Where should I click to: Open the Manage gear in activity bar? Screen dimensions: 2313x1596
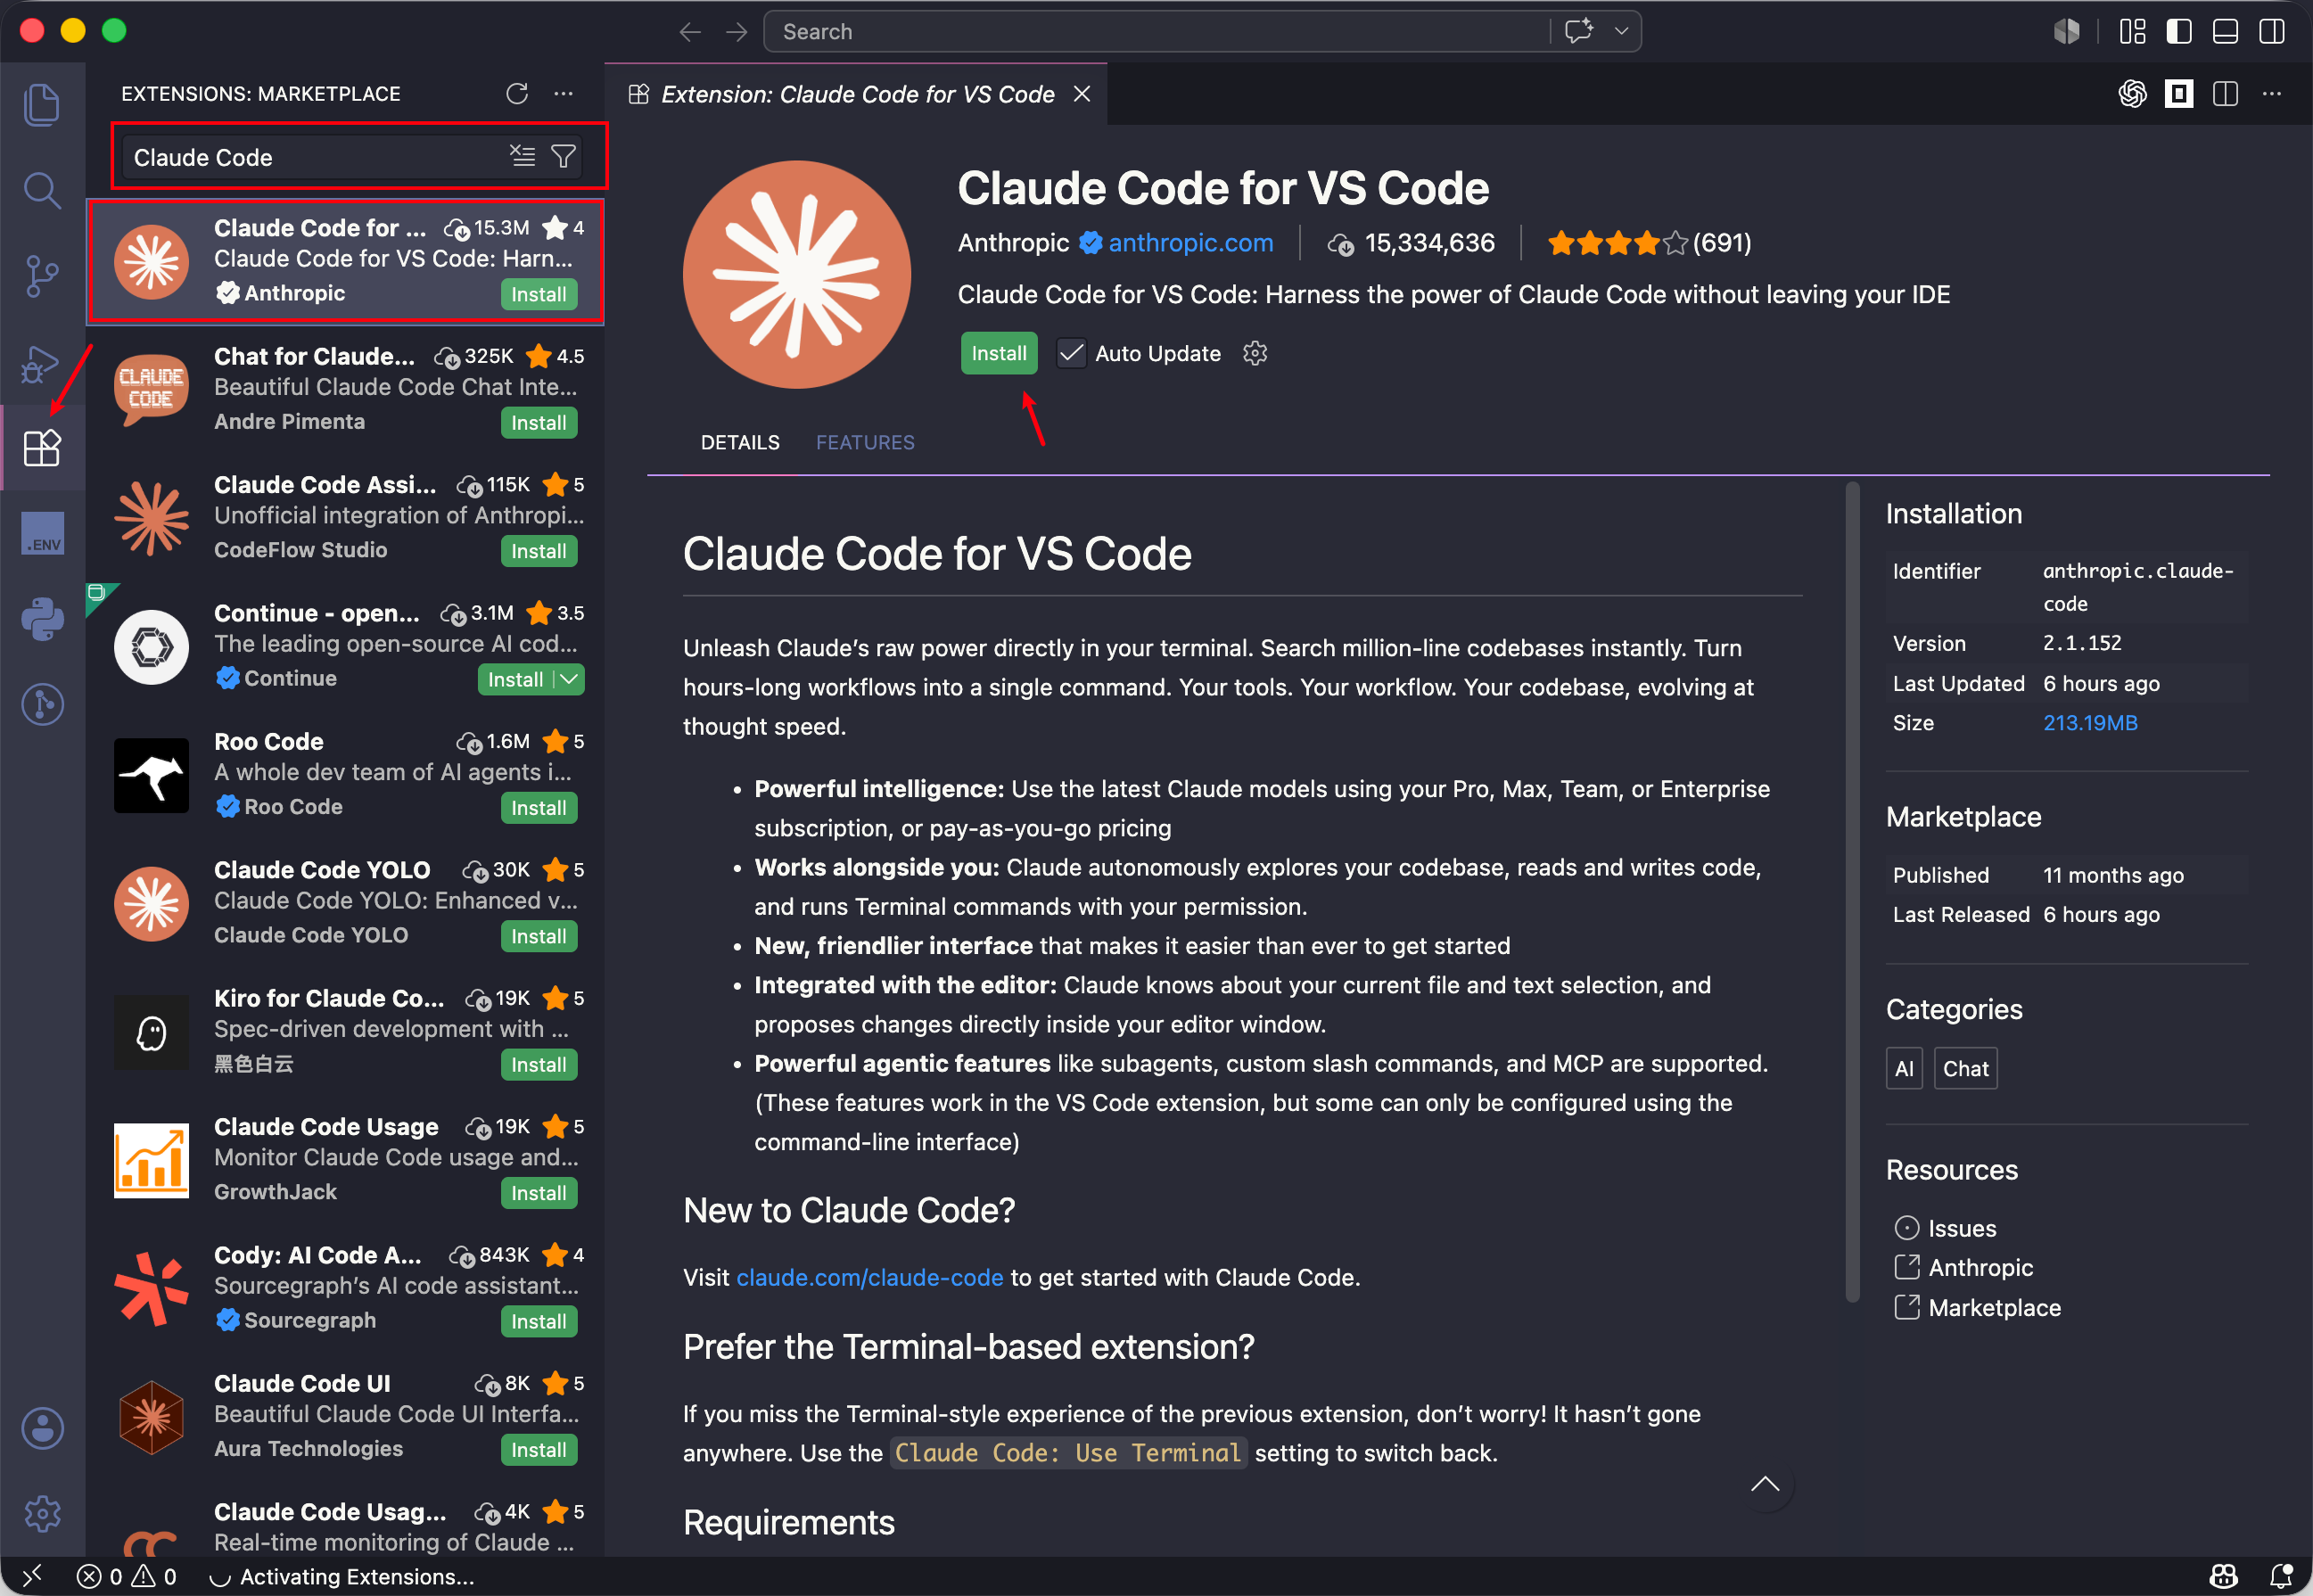point(42,1513)
